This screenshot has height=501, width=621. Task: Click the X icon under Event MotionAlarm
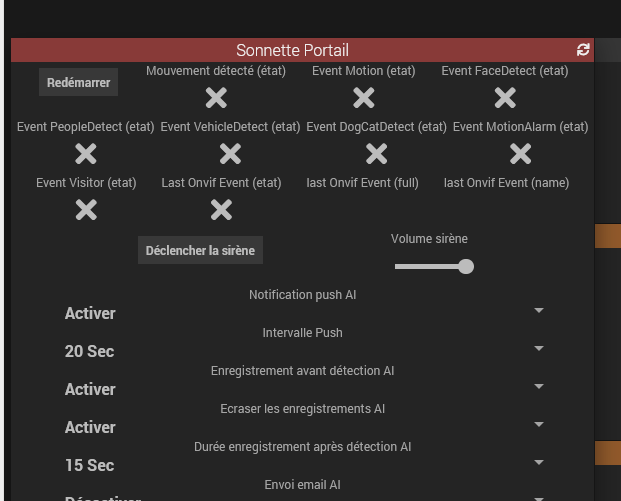tap(520, 153)
